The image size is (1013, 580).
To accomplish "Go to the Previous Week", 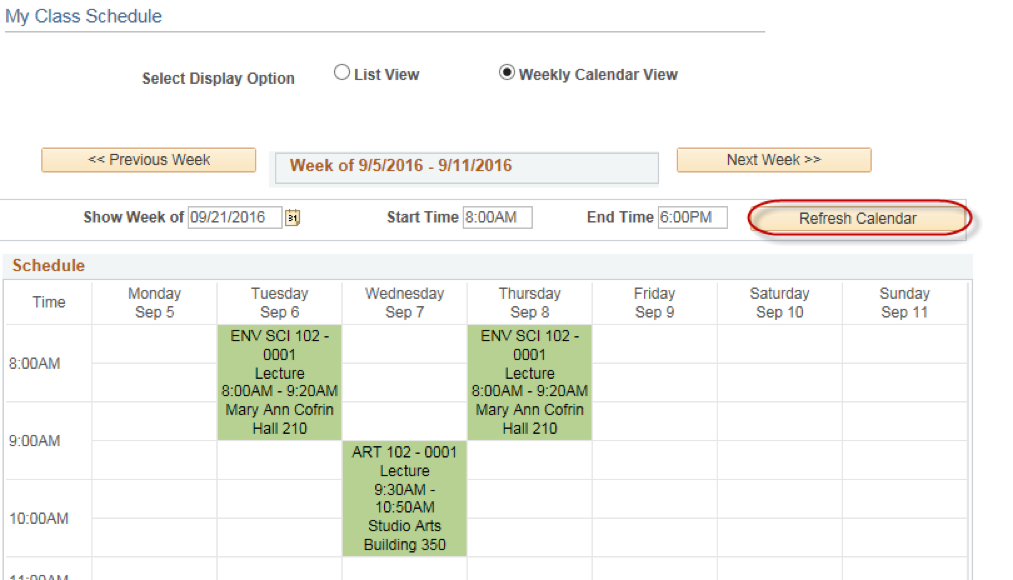I will [148, 160].
